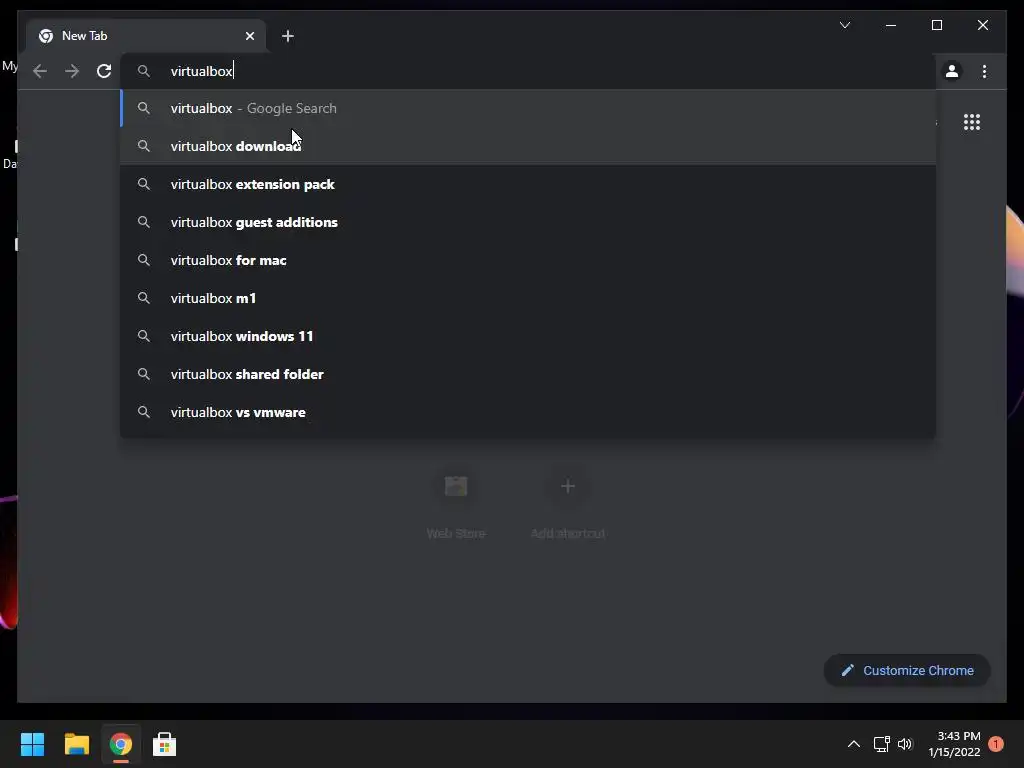Reload the page with the refresh icon
This screenshot has height=768, width=1024.
[104, 71]
